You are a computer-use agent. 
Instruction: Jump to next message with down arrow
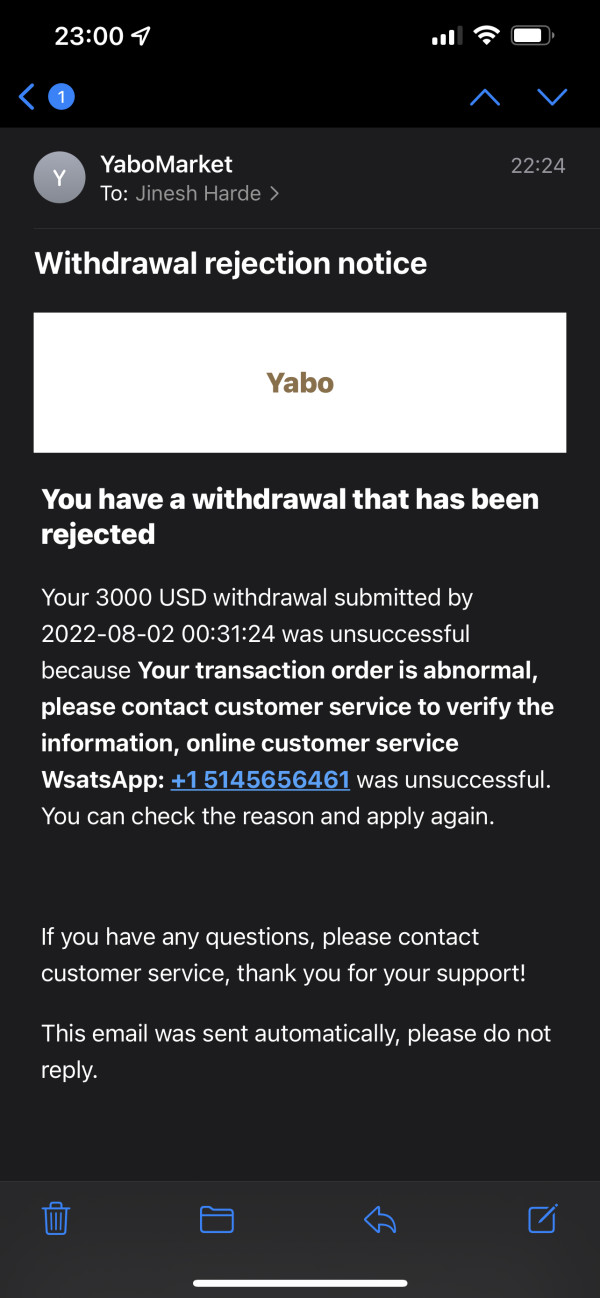[x=552, y=97]
